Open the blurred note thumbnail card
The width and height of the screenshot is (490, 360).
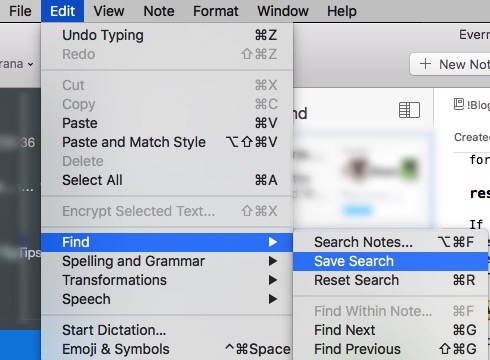363,180
